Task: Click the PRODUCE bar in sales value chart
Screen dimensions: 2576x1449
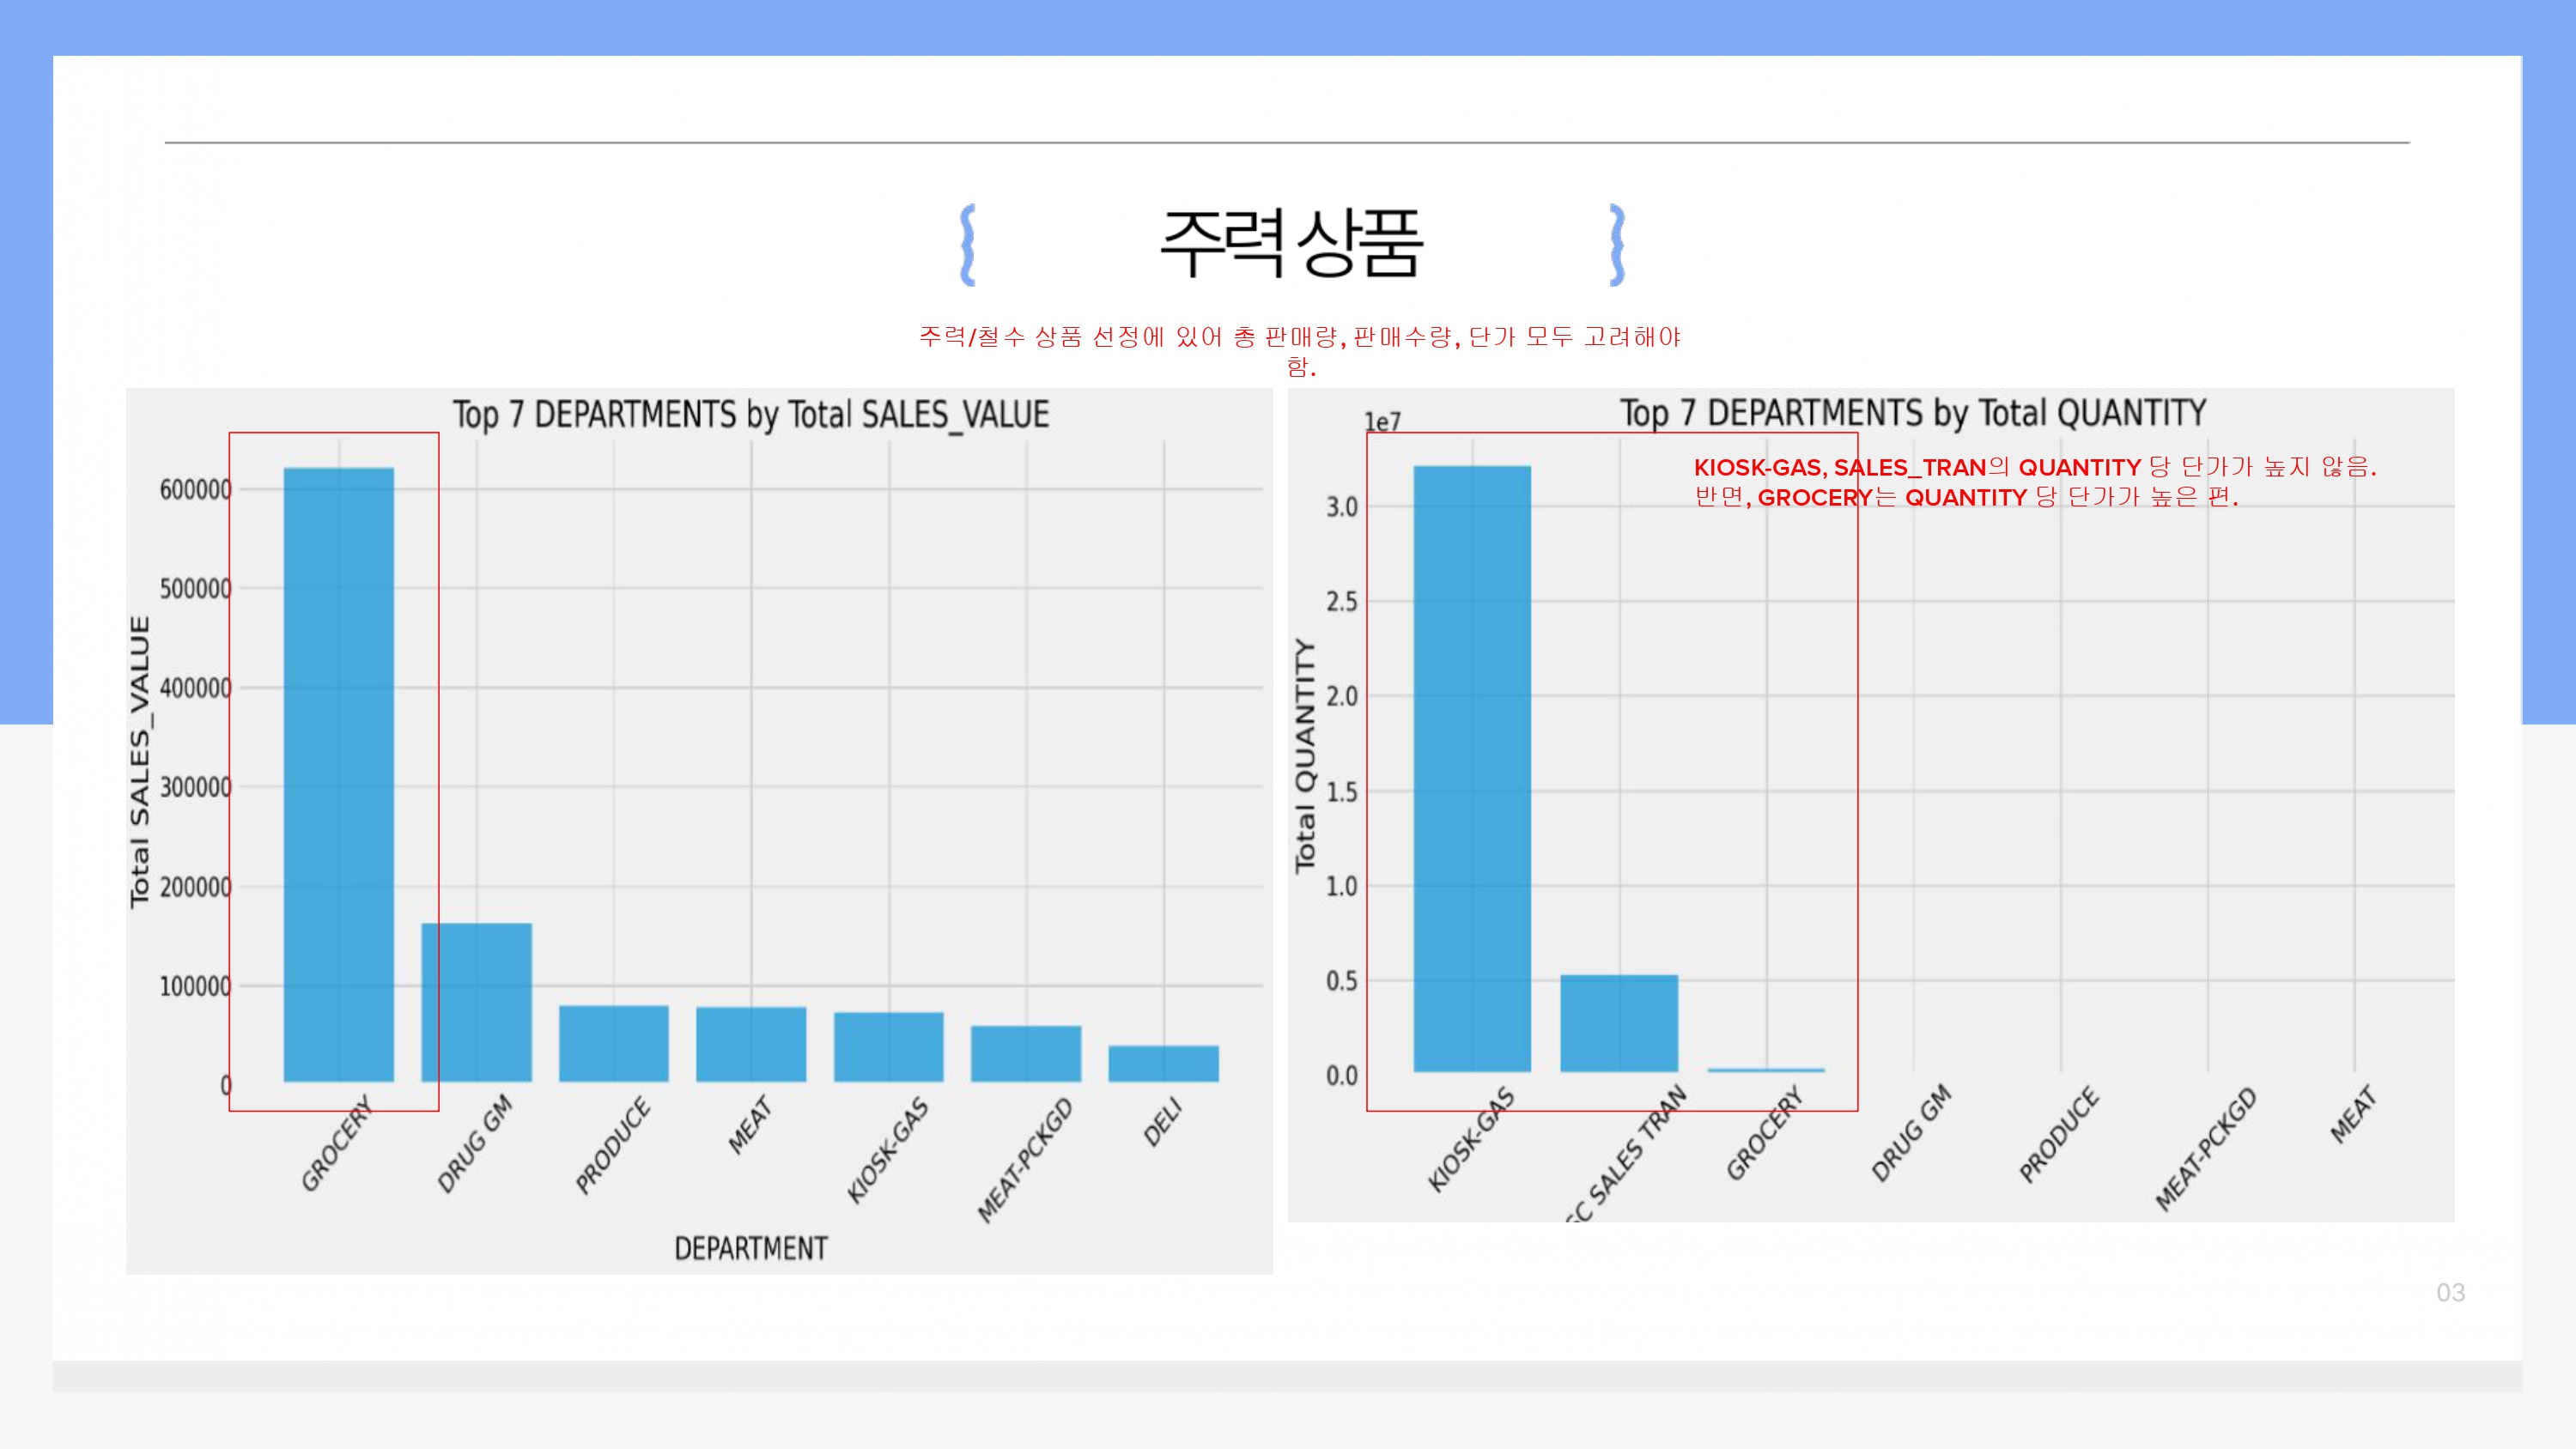Action: tap(613, 1043)
